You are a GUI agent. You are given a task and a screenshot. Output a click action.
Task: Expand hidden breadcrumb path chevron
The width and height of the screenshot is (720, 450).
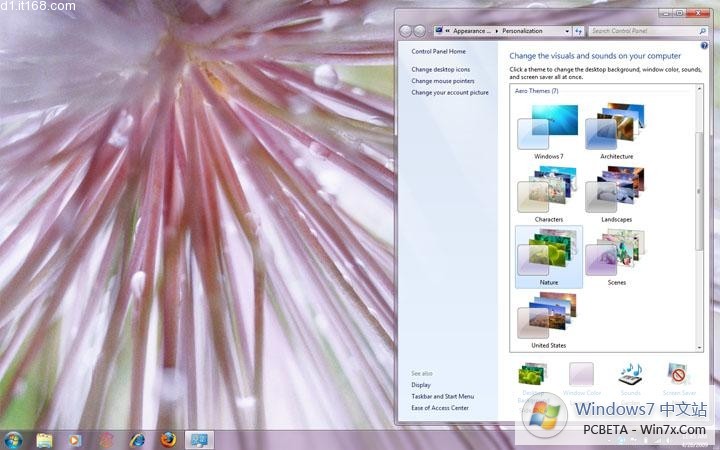coord(447,31)
